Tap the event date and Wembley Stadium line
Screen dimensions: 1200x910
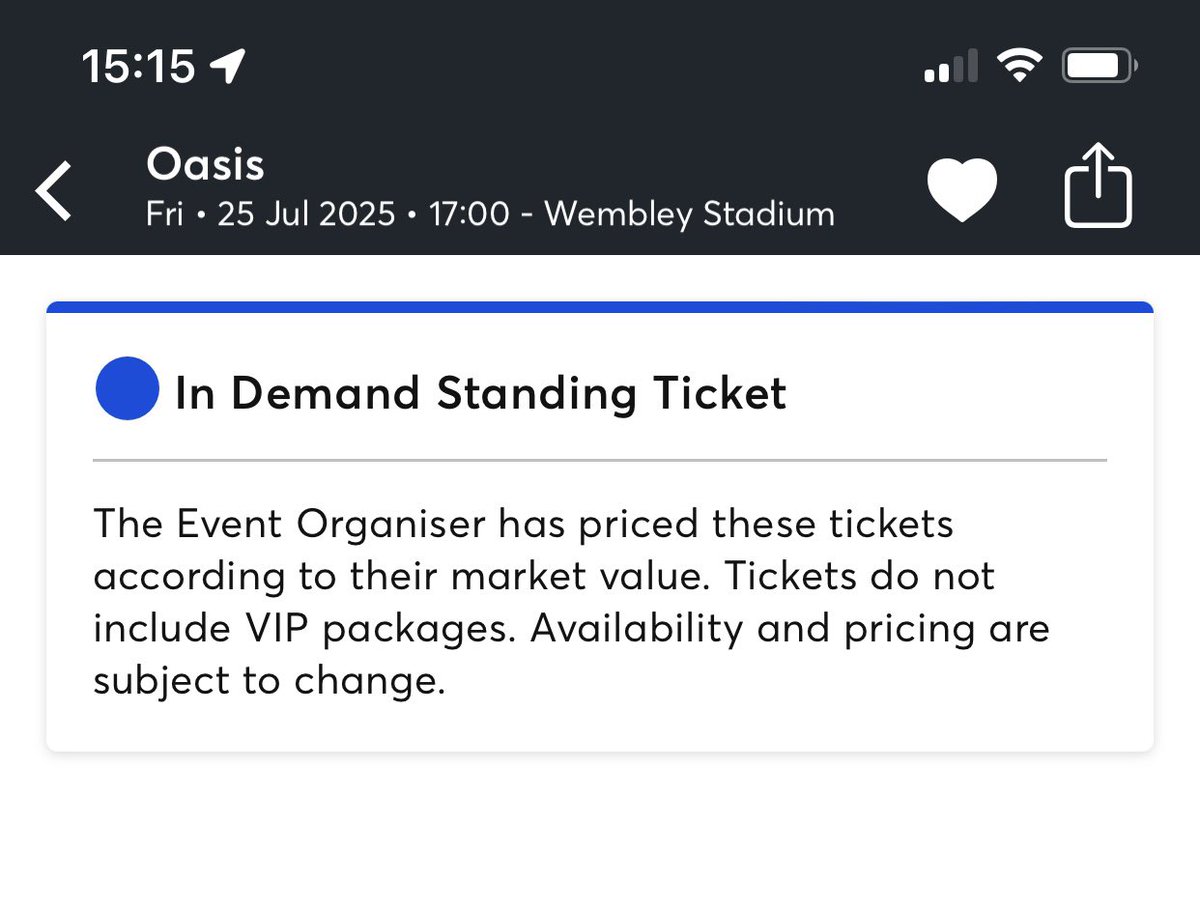pos(490,214)
